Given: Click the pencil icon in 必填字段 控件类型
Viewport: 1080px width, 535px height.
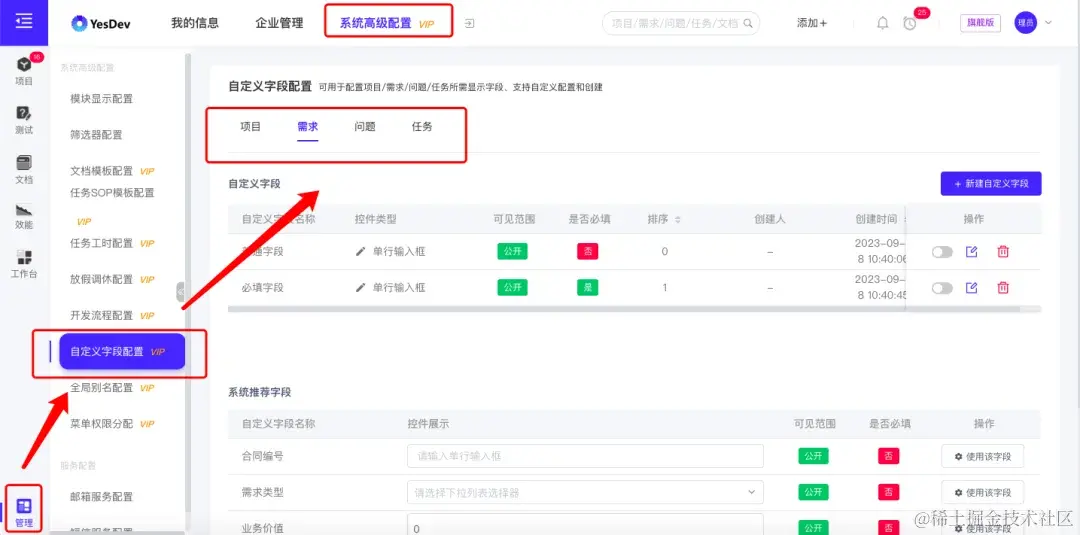Looking at the screenshot, I should 360,288.
